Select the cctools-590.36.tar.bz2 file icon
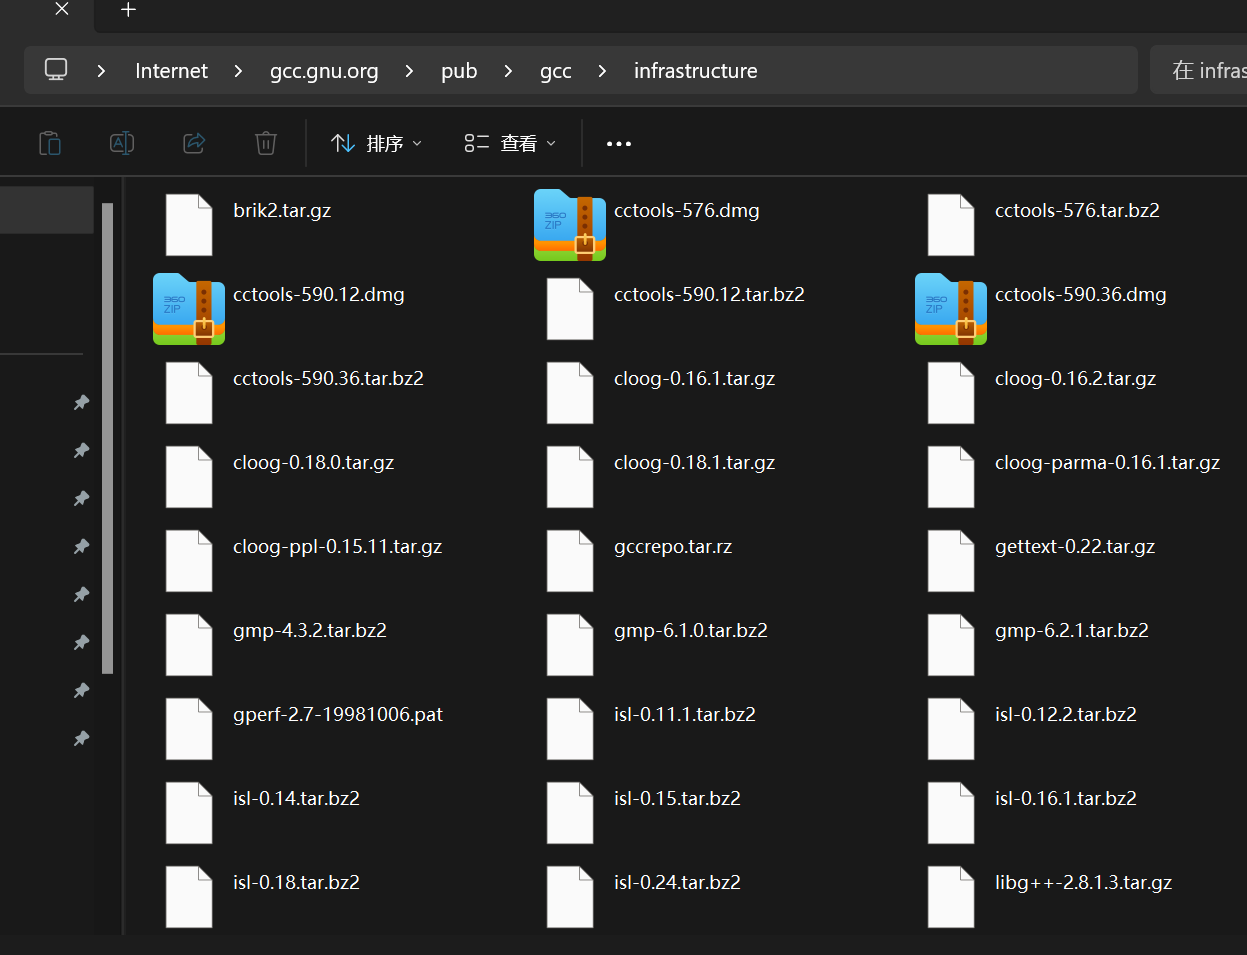Viewport: 1247px width, 955px height. click(189, 393)
